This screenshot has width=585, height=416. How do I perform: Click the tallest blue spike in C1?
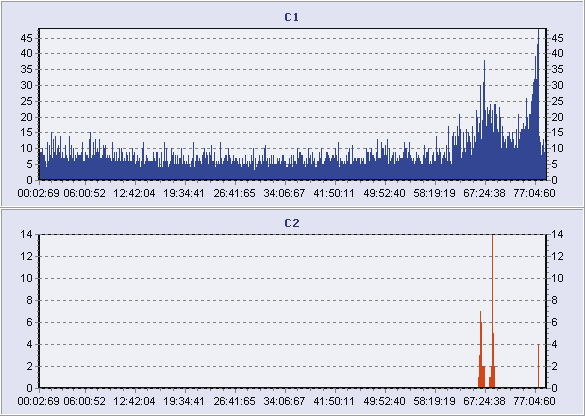(538, 104)
